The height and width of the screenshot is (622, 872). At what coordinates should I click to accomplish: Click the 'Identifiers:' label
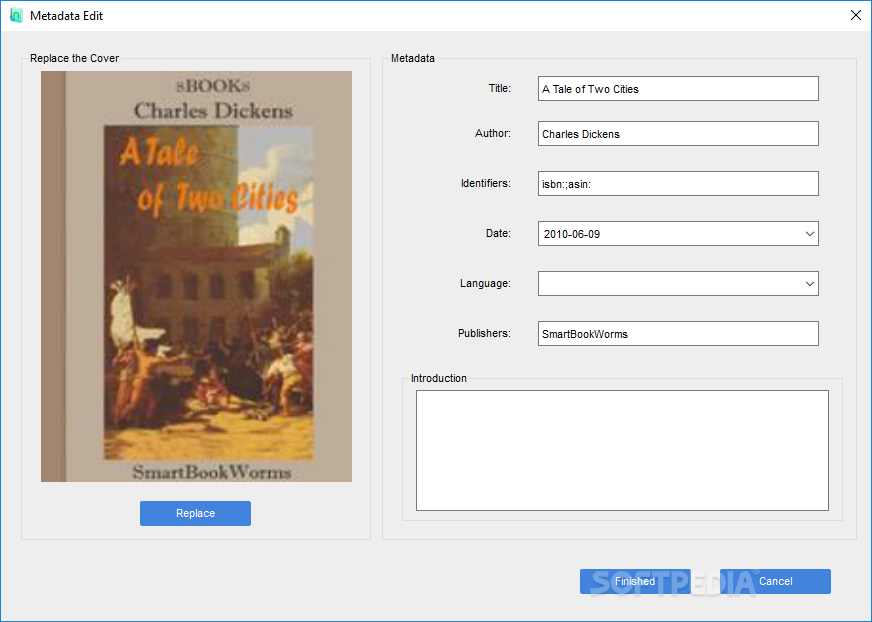pyautogui.click(x=485, y=184)
